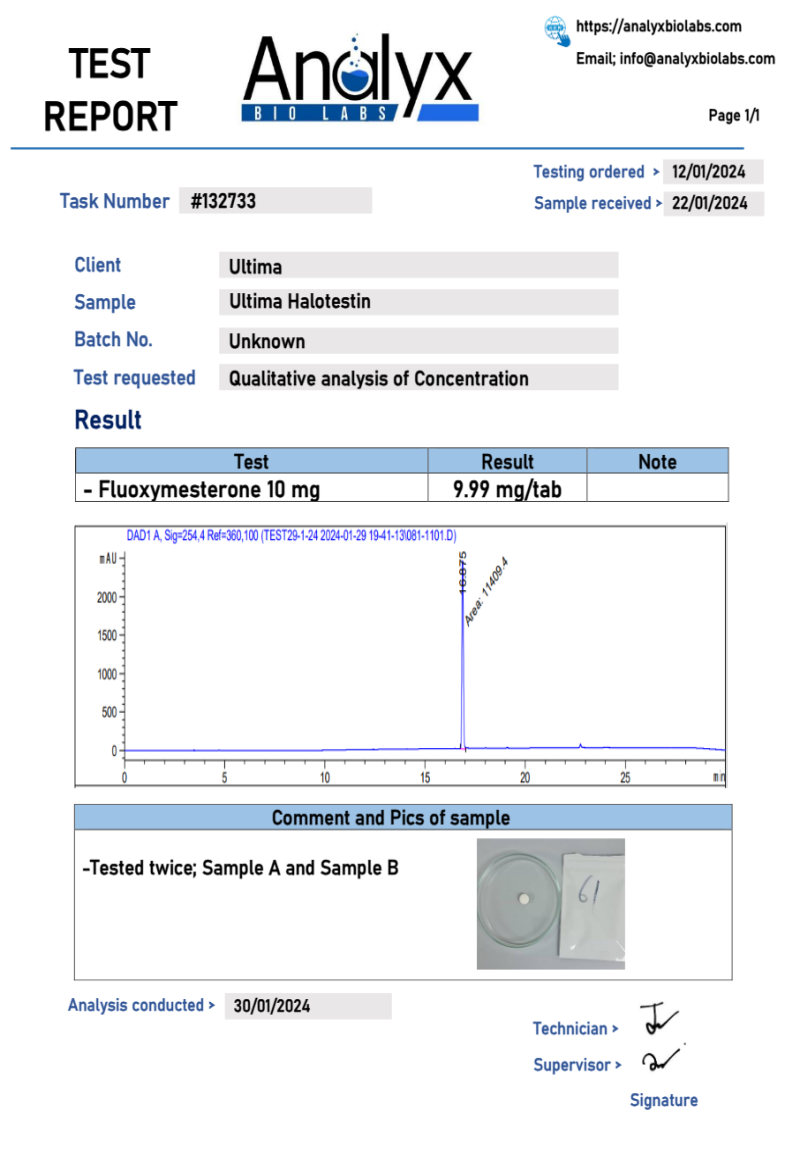Select the Batch No. field showing Unknown
This screenshot has width=800, height=1150.
(418, 341)
